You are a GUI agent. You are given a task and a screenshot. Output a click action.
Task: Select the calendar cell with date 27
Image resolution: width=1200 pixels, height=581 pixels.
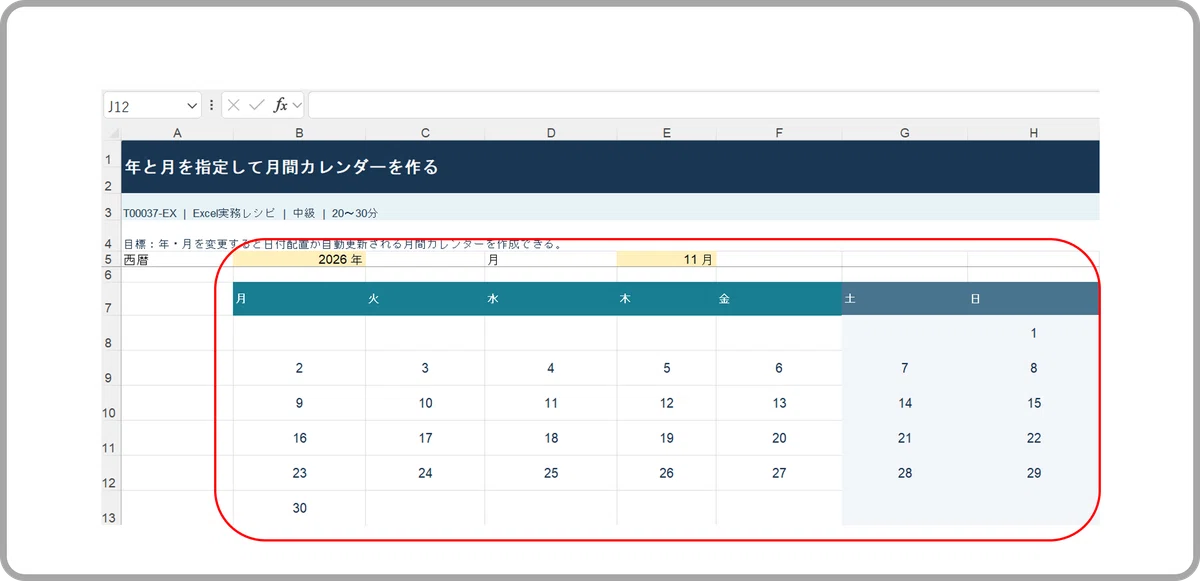coord(779,473)
